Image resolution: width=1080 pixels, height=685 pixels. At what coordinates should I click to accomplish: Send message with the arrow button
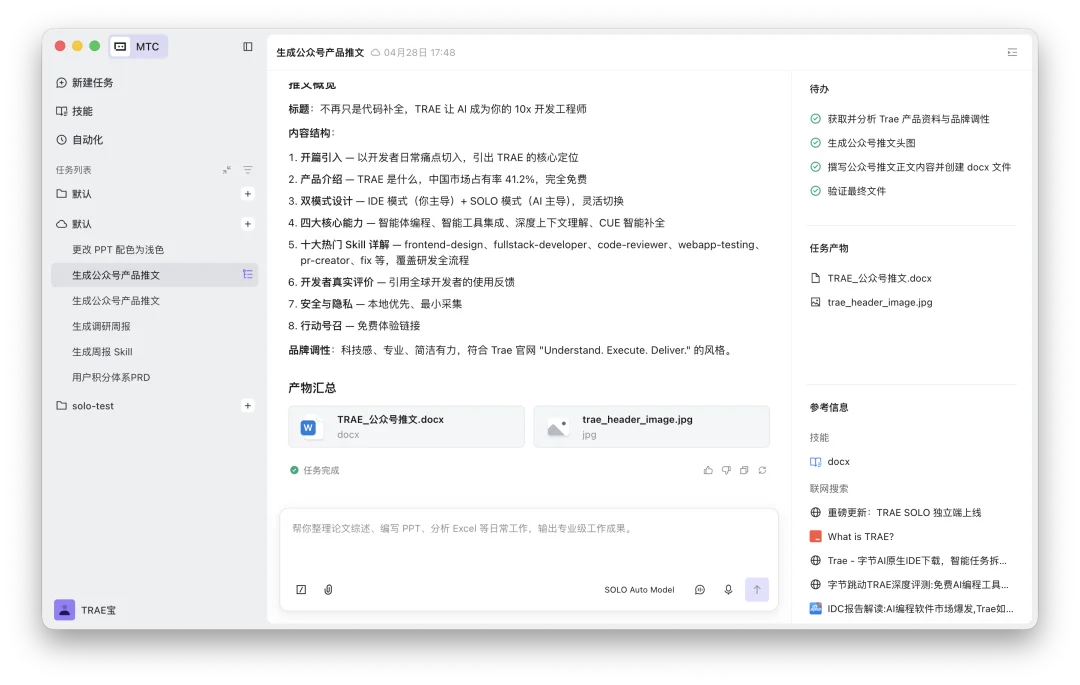tap(756, 589)
